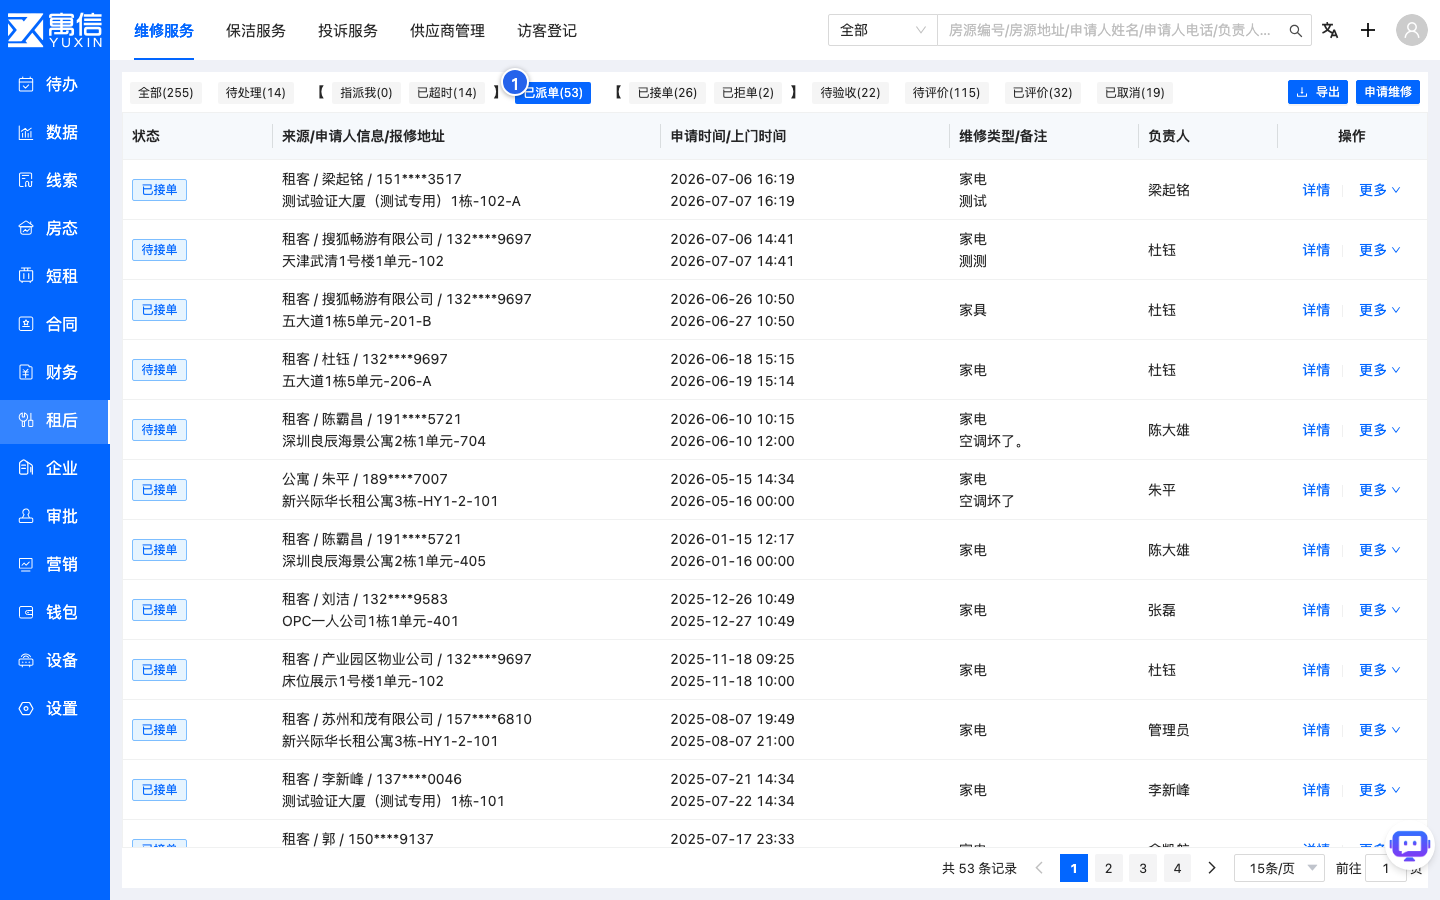Filter by 已取消(19) status

(1135, 93)
